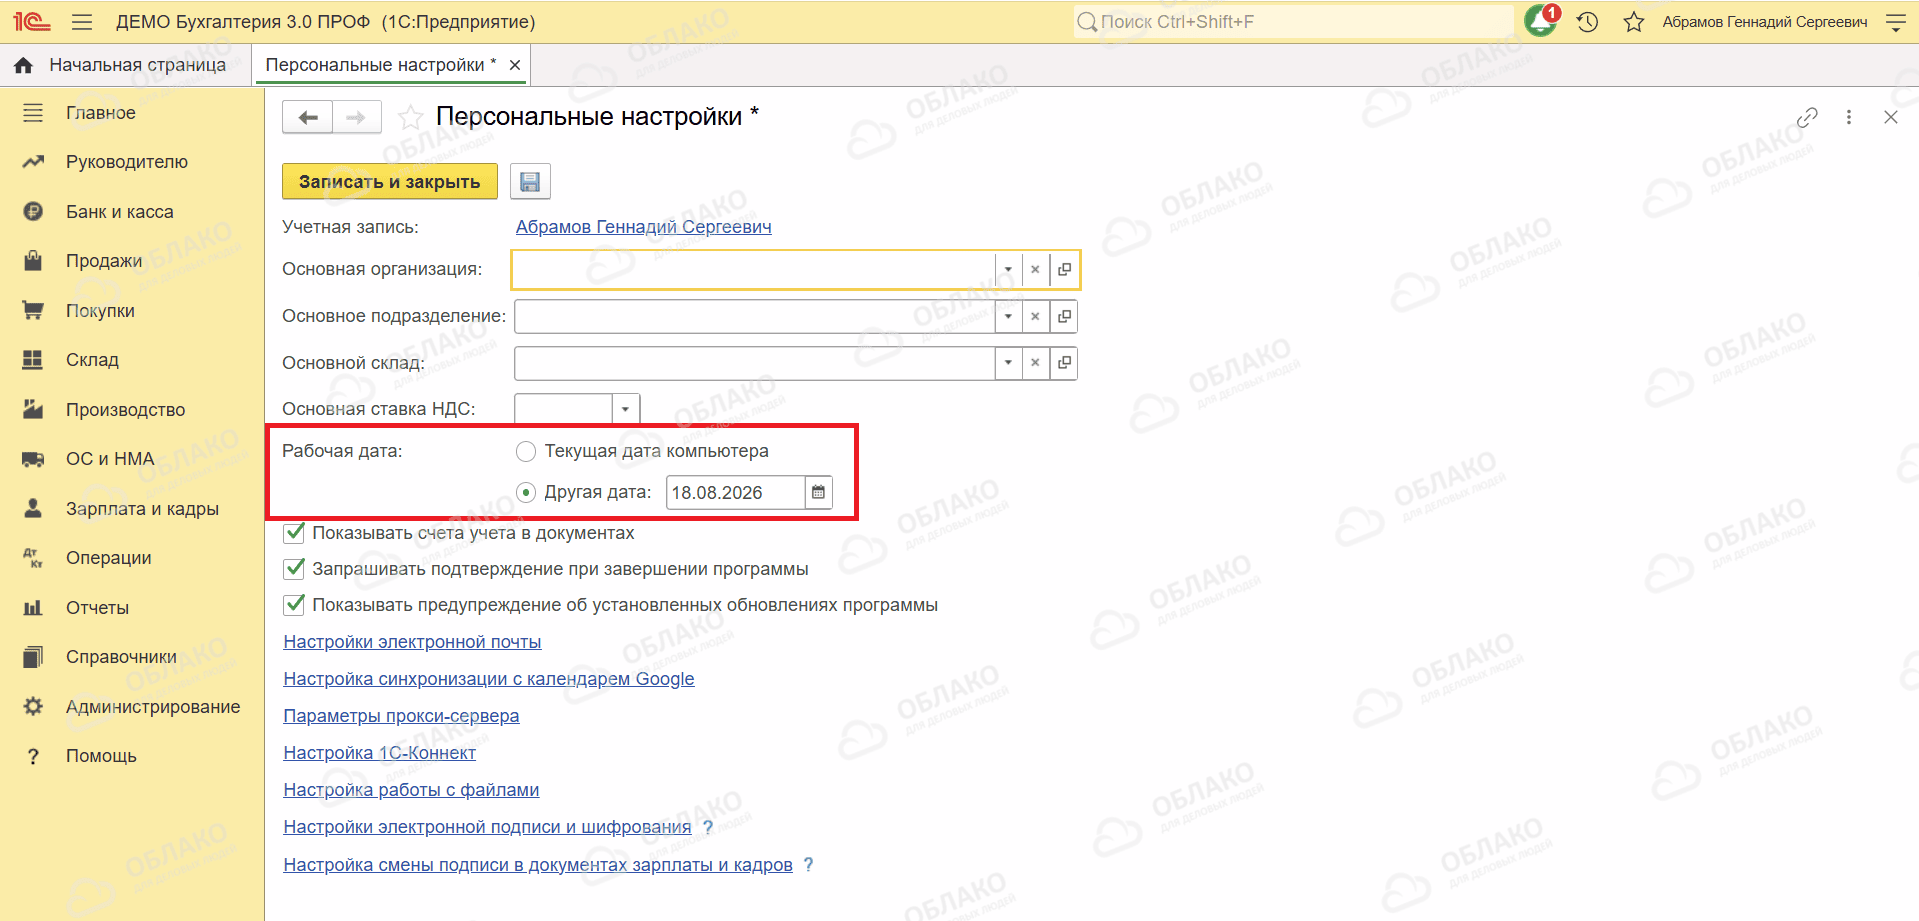1919x921 pixels.
Task: Open favorites star in title bar
Action: [x=1634, y=21]
